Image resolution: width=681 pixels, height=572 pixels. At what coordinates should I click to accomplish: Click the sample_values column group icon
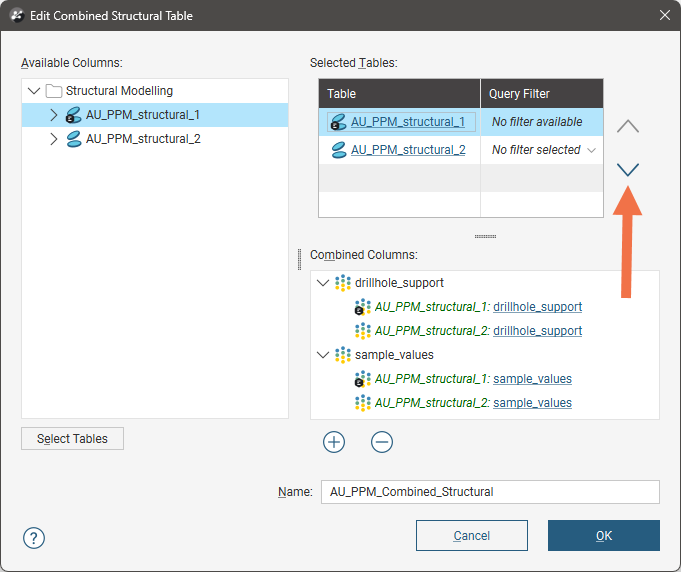pos(343,355)
